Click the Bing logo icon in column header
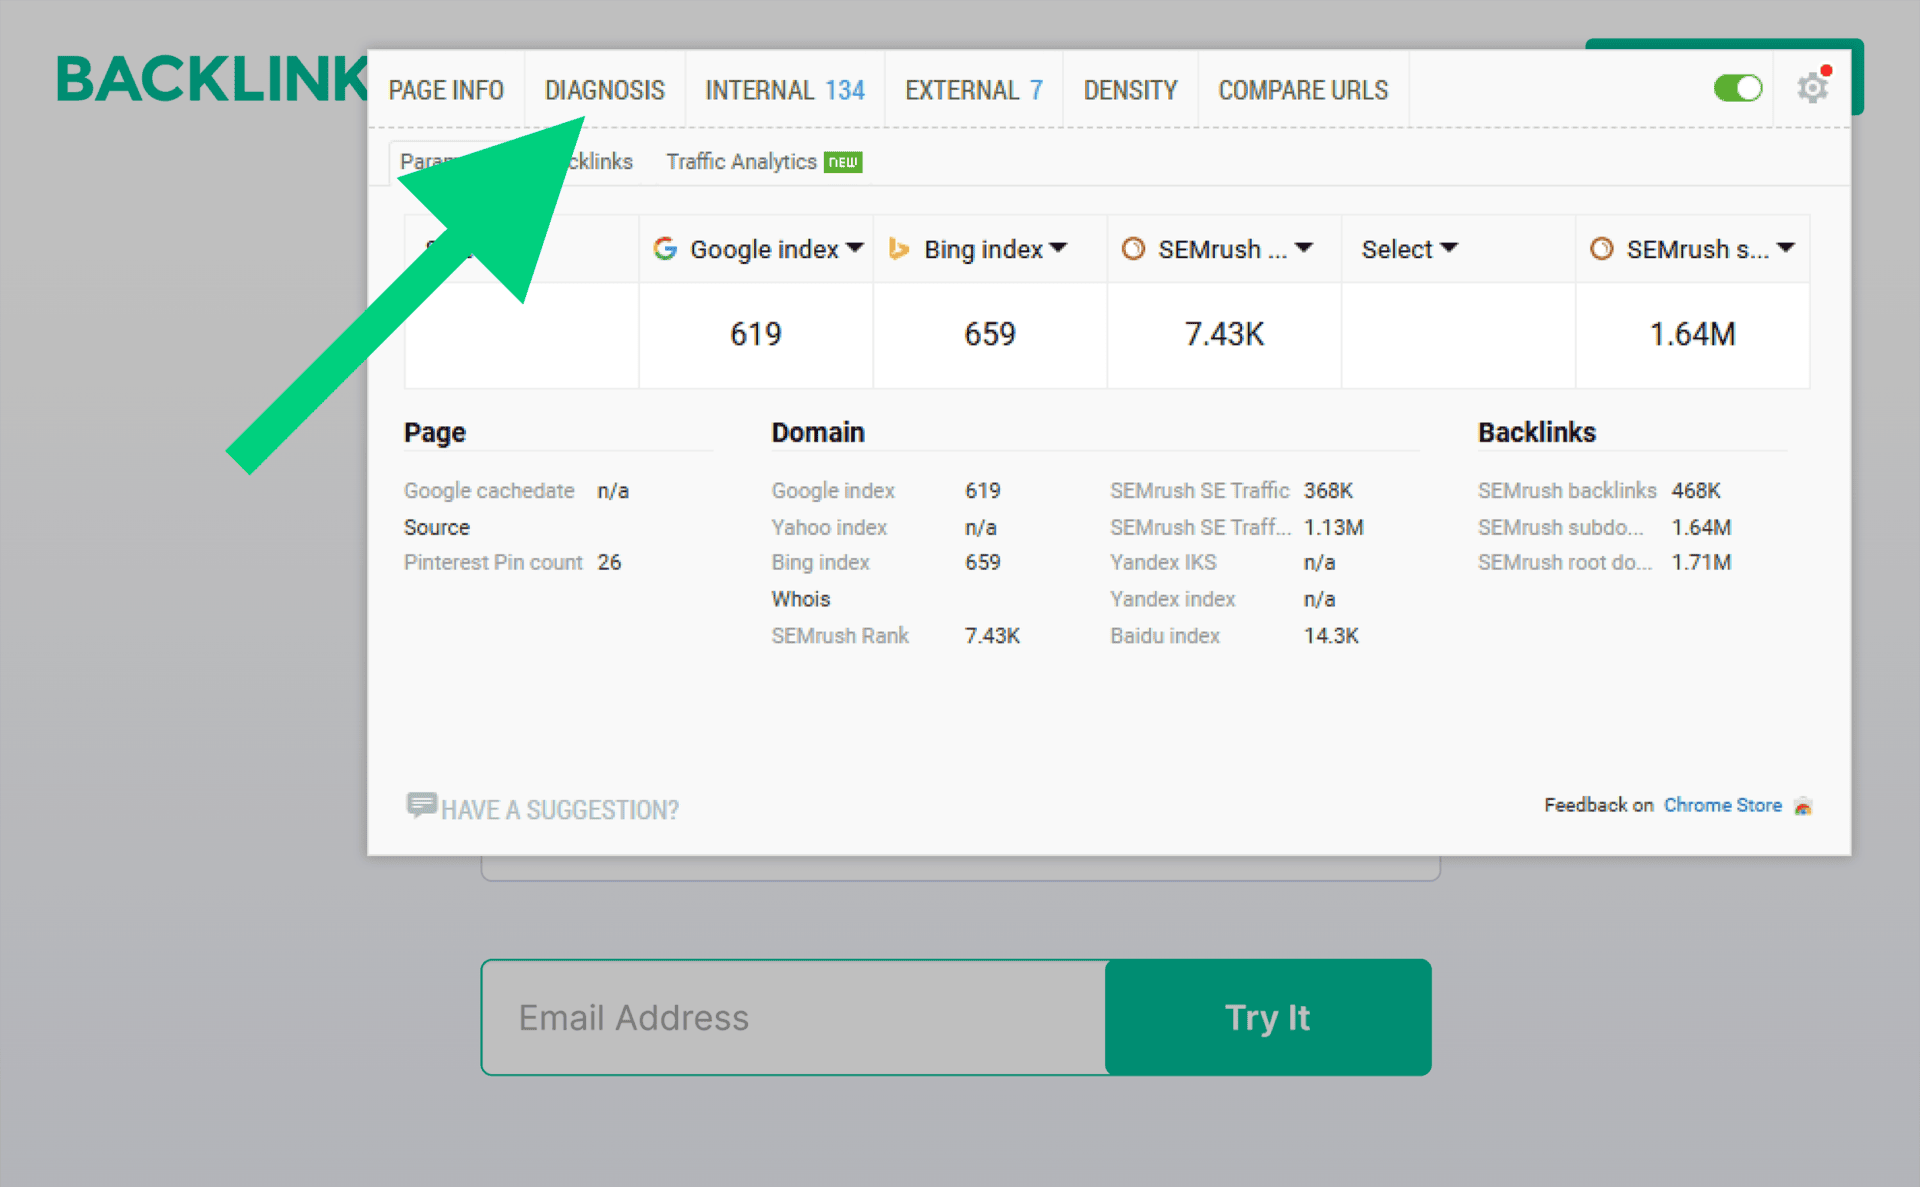The width and height of the screenshot is (1920, 1187). point(899,249)
